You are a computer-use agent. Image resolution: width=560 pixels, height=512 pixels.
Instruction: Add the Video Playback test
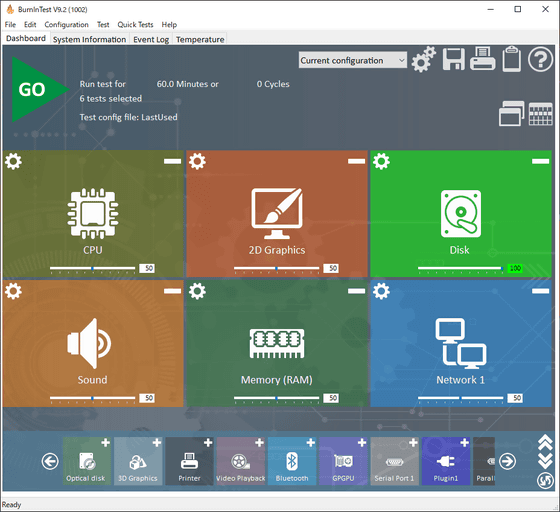tap(260, 443)
